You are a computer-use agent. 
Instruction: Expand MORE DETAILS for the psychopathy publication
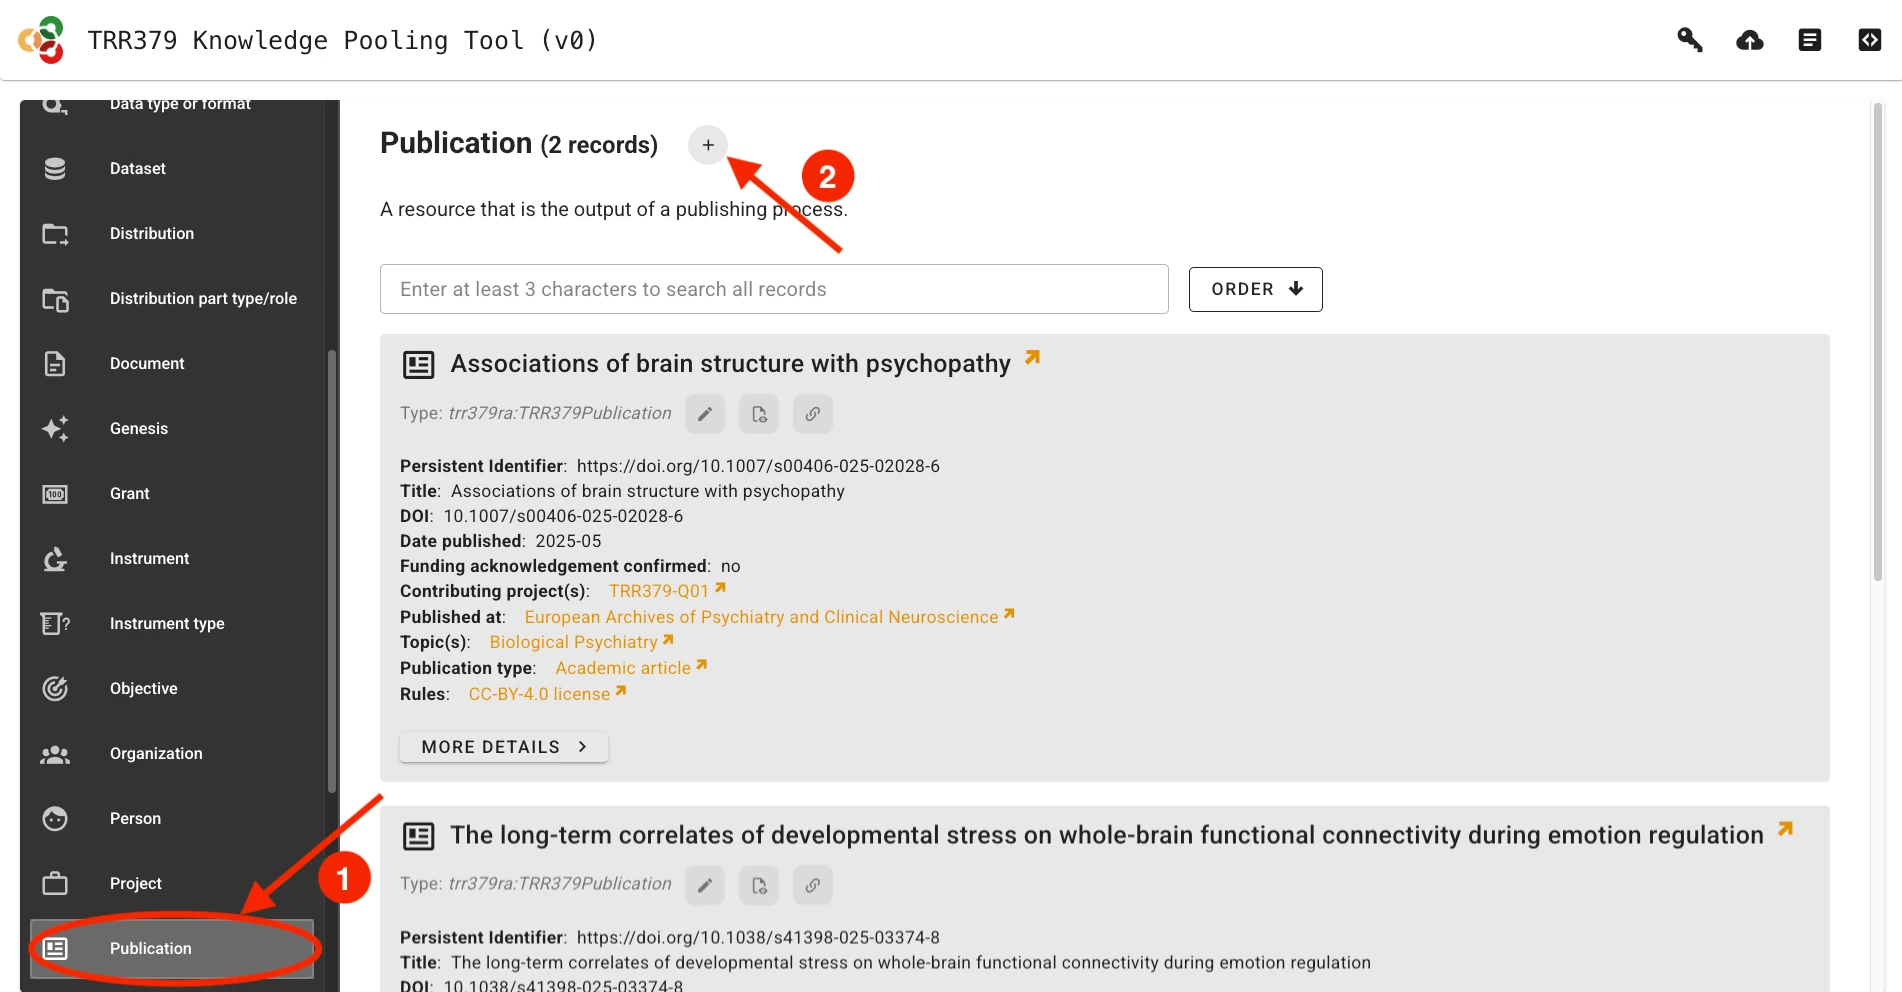point(503,746)
